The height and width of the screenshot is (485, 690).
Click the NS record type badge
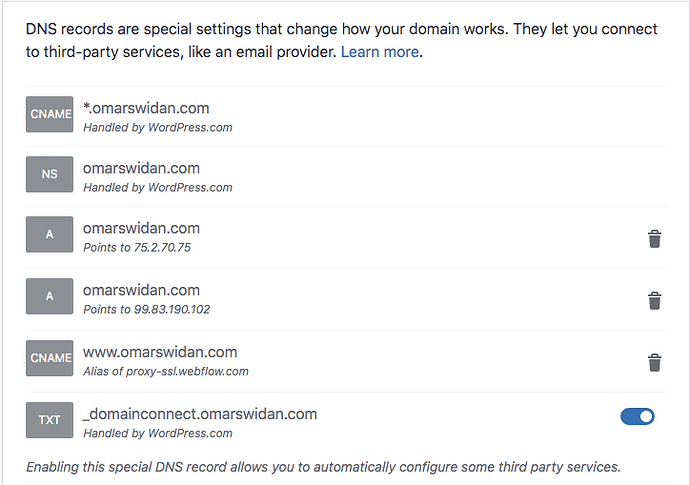[x=49, y=174]
